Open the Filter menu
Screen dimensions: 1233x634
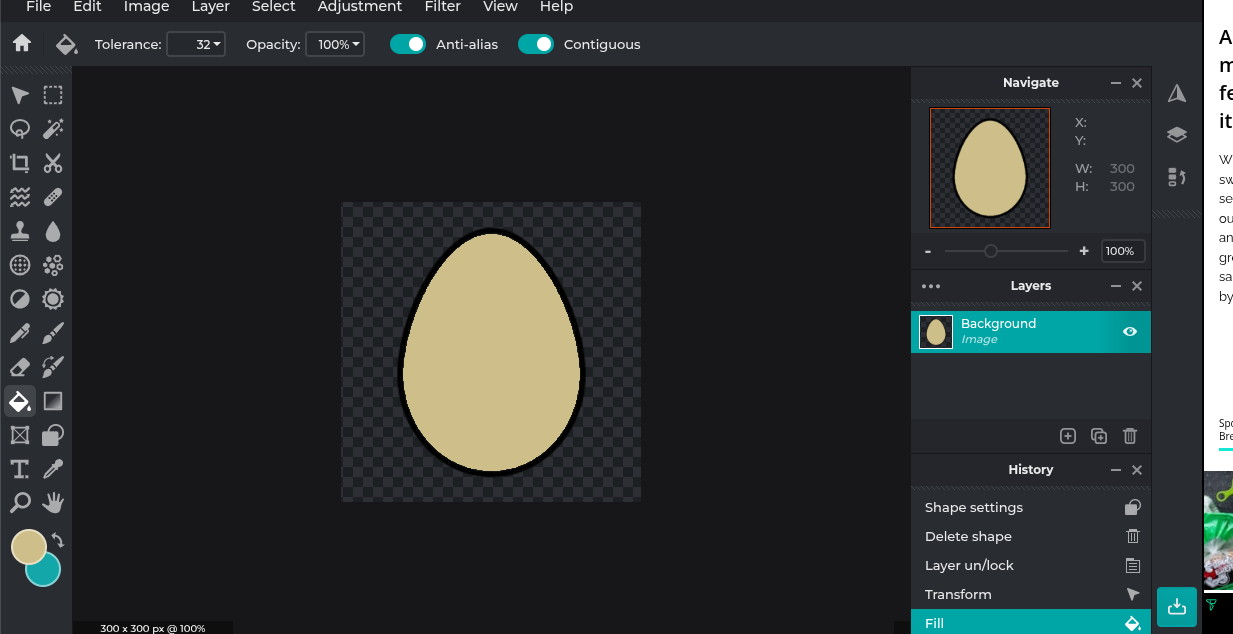click(x=442, y=7)
